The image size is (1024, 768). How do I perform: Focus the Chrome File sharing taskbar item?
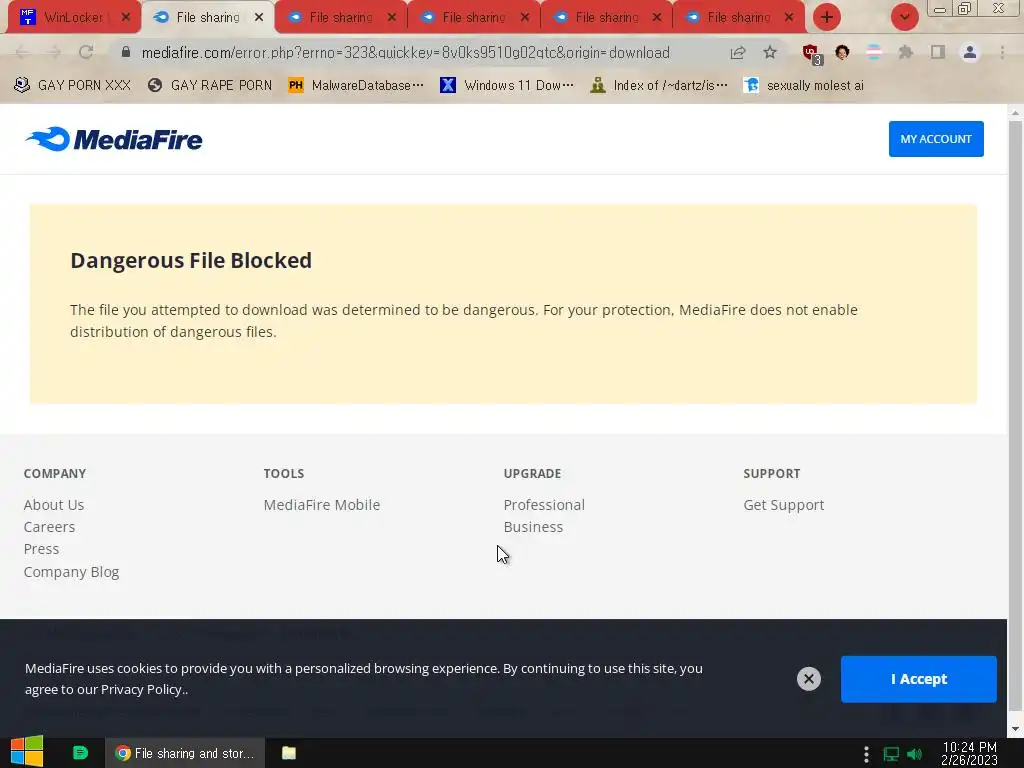(185, 753)
